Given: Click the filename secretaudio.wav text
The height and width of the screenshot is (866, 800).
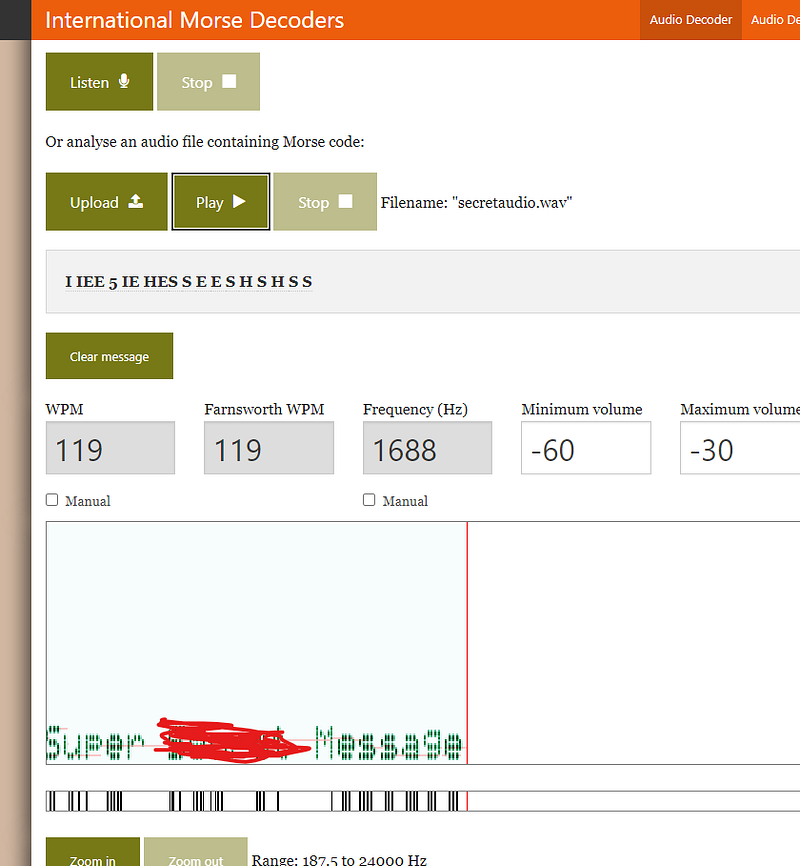Looking at the screenshot, I should (x=476, y=203).
